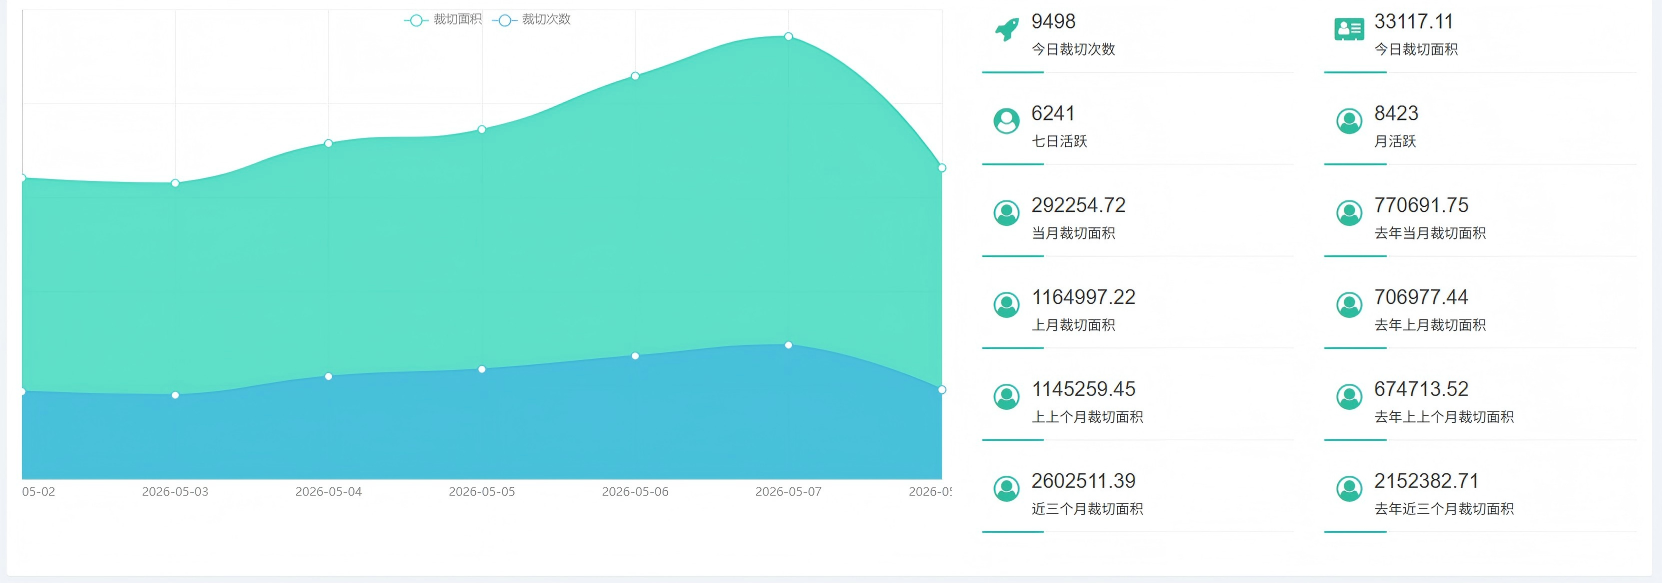This screenshot has height=583, width=1662.
Task: Click the lower blue series point at 2026-05-05
Action: [482, 369]
